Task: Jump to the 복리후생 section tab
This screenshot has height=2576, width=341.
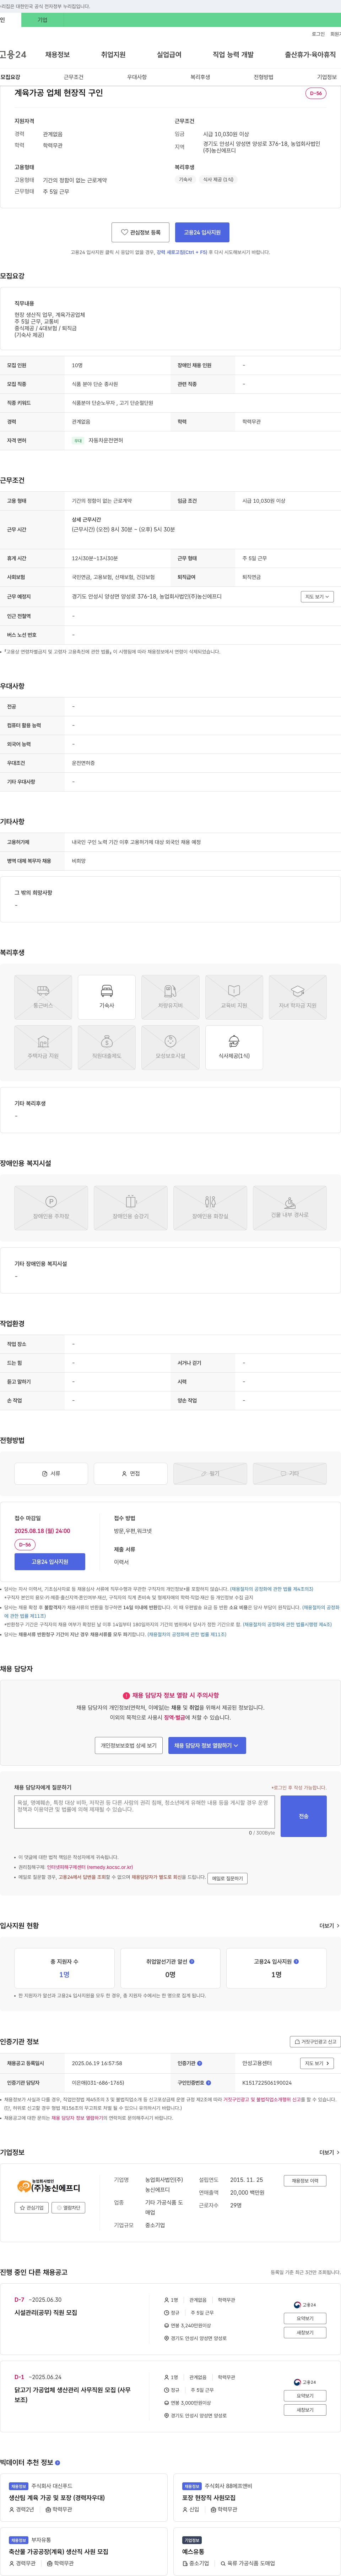Action: 200,77
